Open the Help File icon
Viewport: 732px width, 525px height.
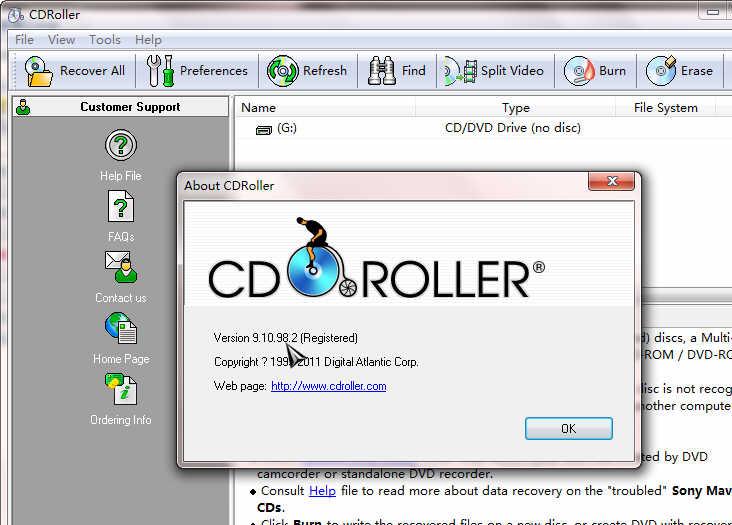coord(121,145)
